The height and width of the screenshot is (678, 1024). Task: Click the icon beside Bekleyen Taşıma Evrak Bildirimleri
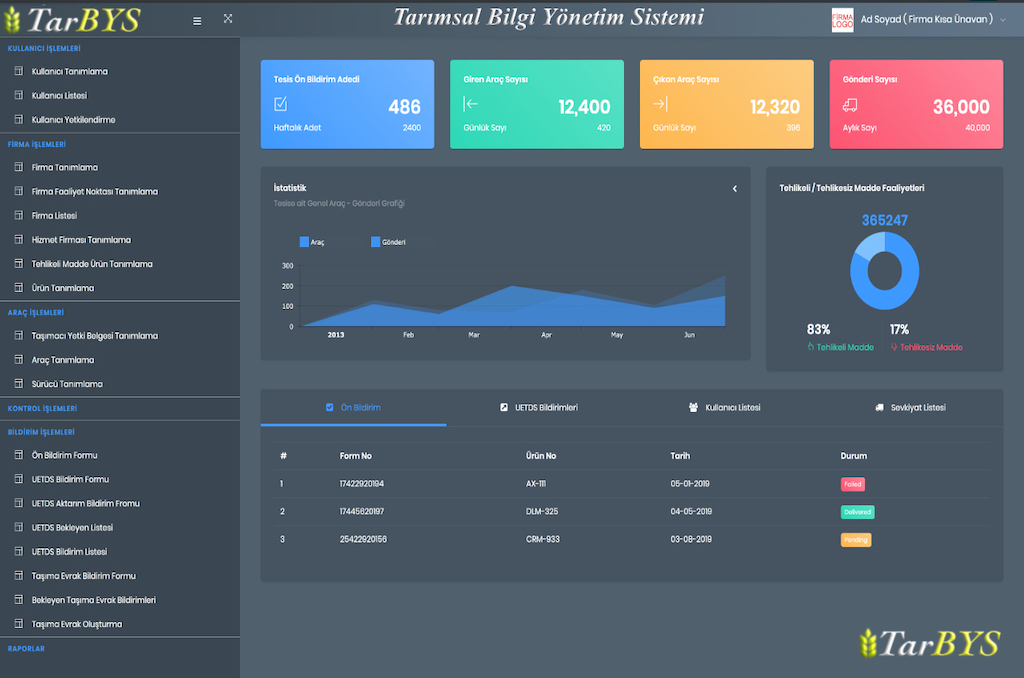(x=18, y=600)
